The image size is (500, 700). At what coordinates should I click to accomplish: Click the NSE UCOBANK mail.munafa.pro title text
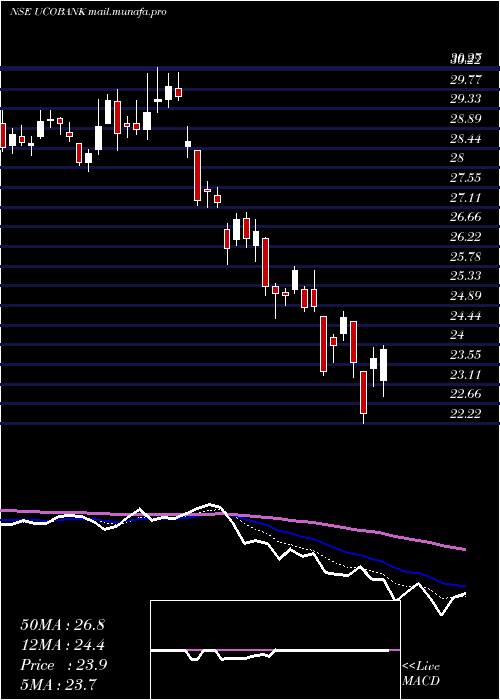[88, 12]
